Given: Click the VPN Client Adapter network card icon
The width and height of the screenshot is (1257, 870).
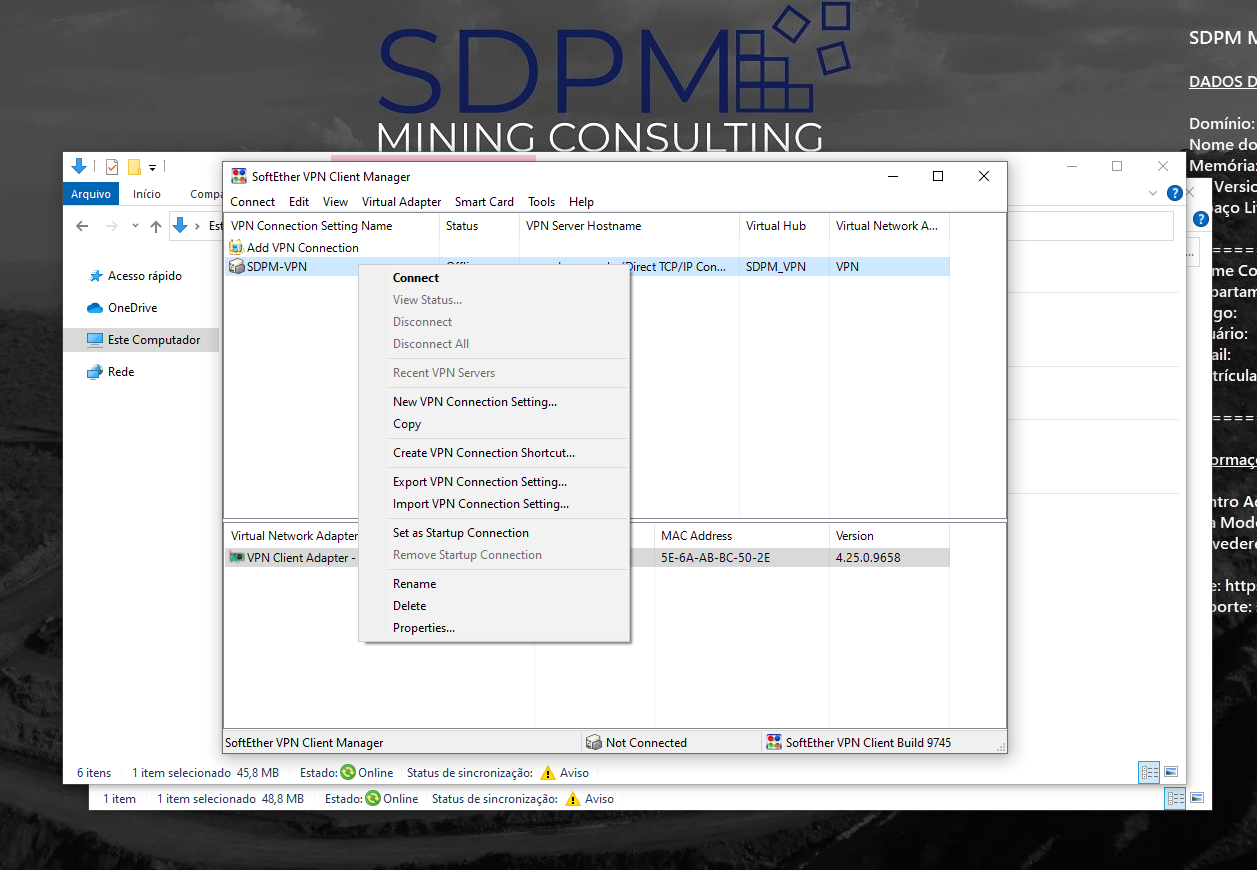Looking at the screenshot, I should pyautogui.click(x=237, y=558).
